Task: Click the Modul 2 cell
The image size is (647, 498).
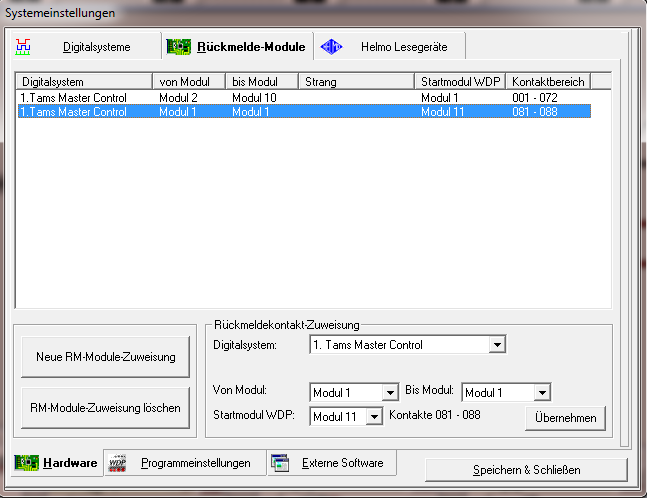Action: (178, 98)
